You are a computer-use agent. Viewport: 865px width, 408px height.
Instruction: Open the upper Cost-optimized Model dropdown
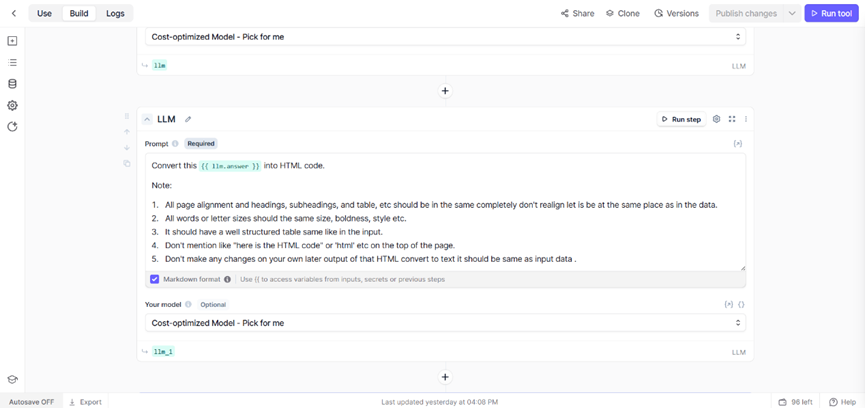tap(445, 37)
